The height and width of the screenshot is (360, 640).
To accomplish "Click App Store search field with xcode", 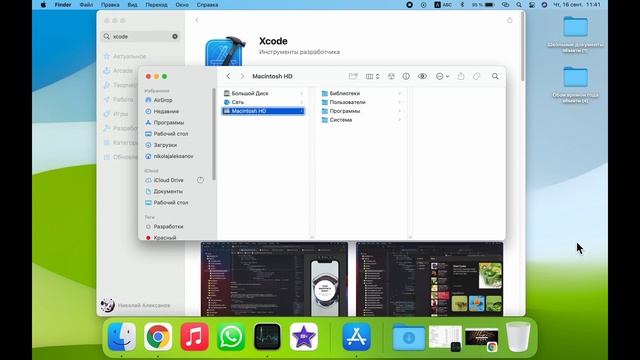I will (140, 36).
